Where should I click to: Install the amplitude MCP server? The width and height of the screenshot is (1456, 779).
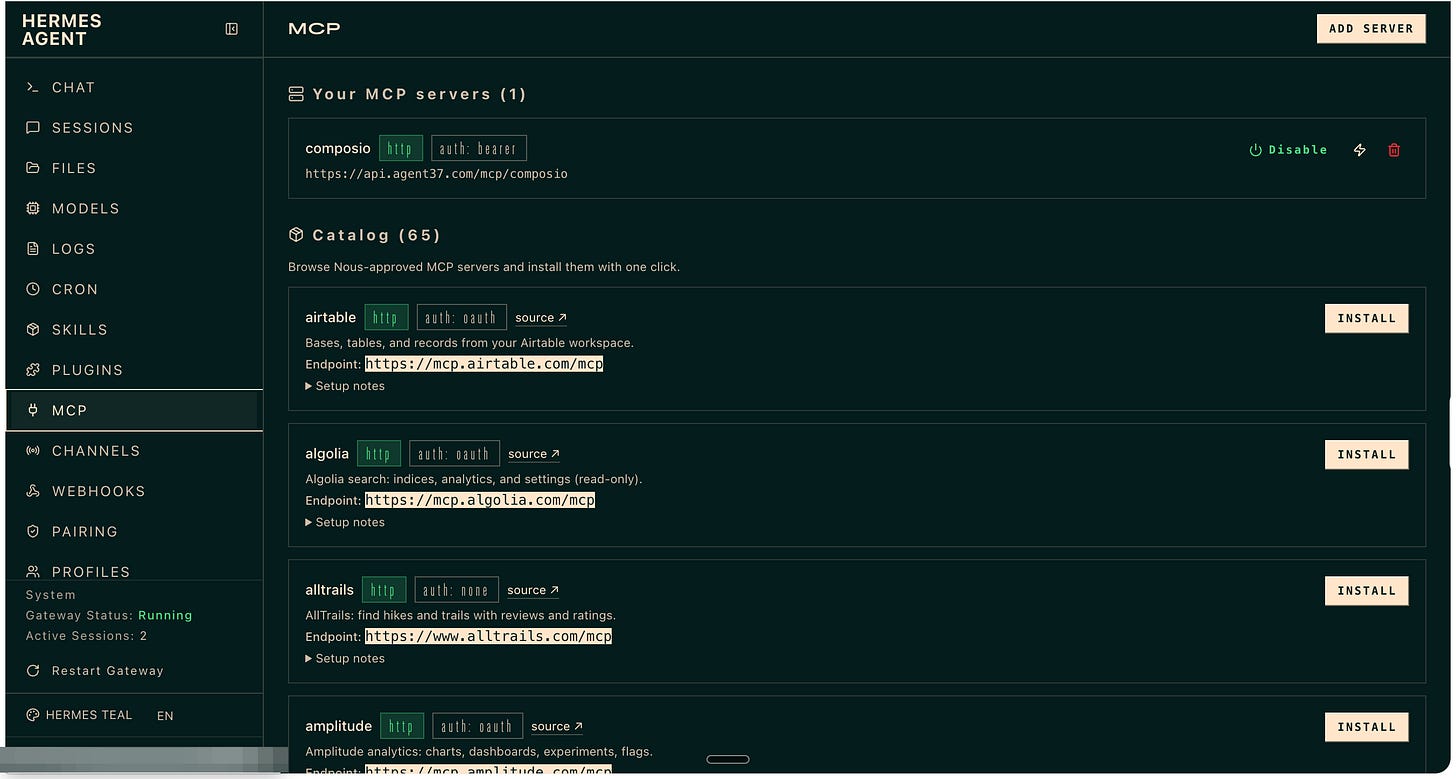1366,727
